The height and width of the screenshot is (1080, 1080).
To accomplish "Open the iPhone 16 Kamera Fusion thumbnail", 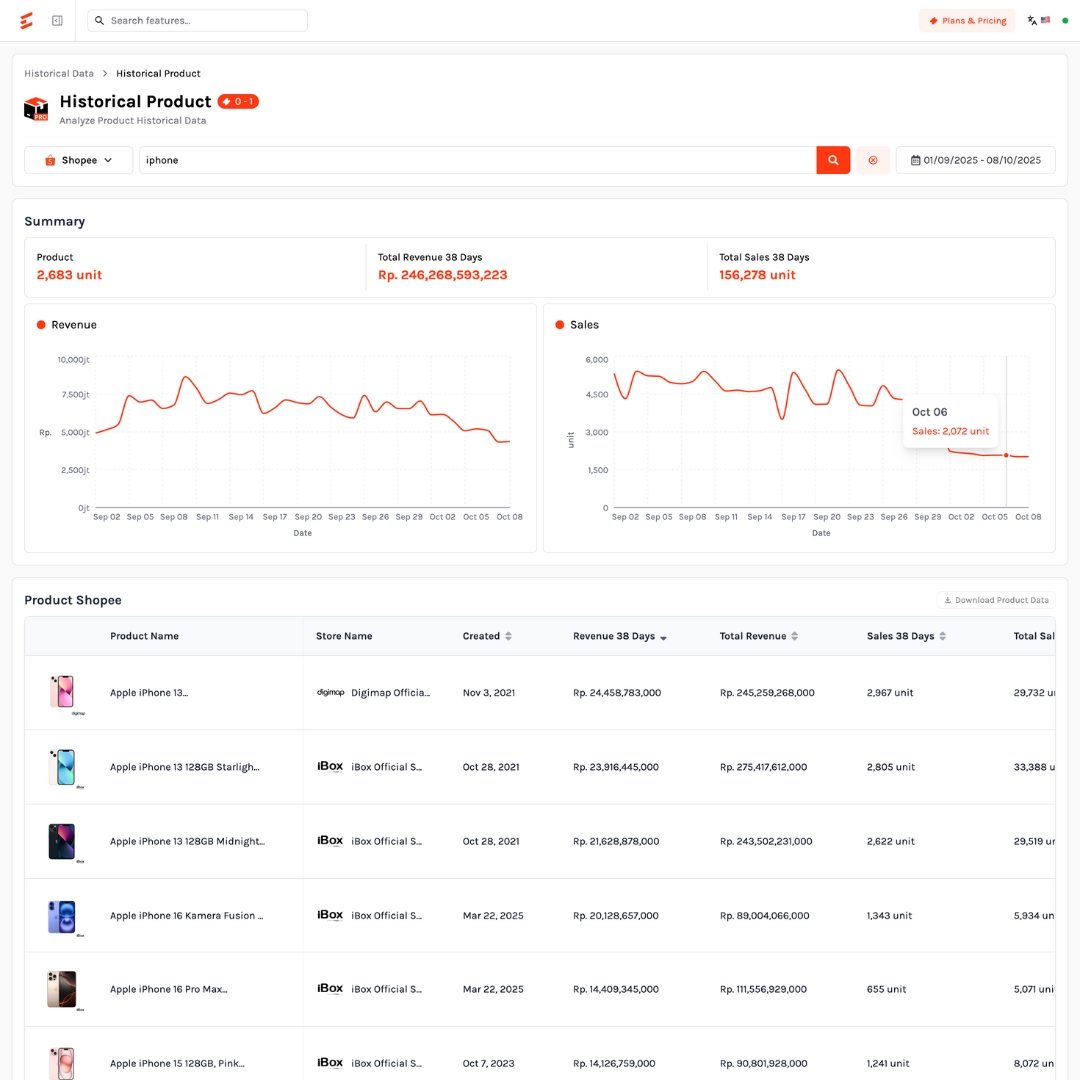I will point(62,916).
